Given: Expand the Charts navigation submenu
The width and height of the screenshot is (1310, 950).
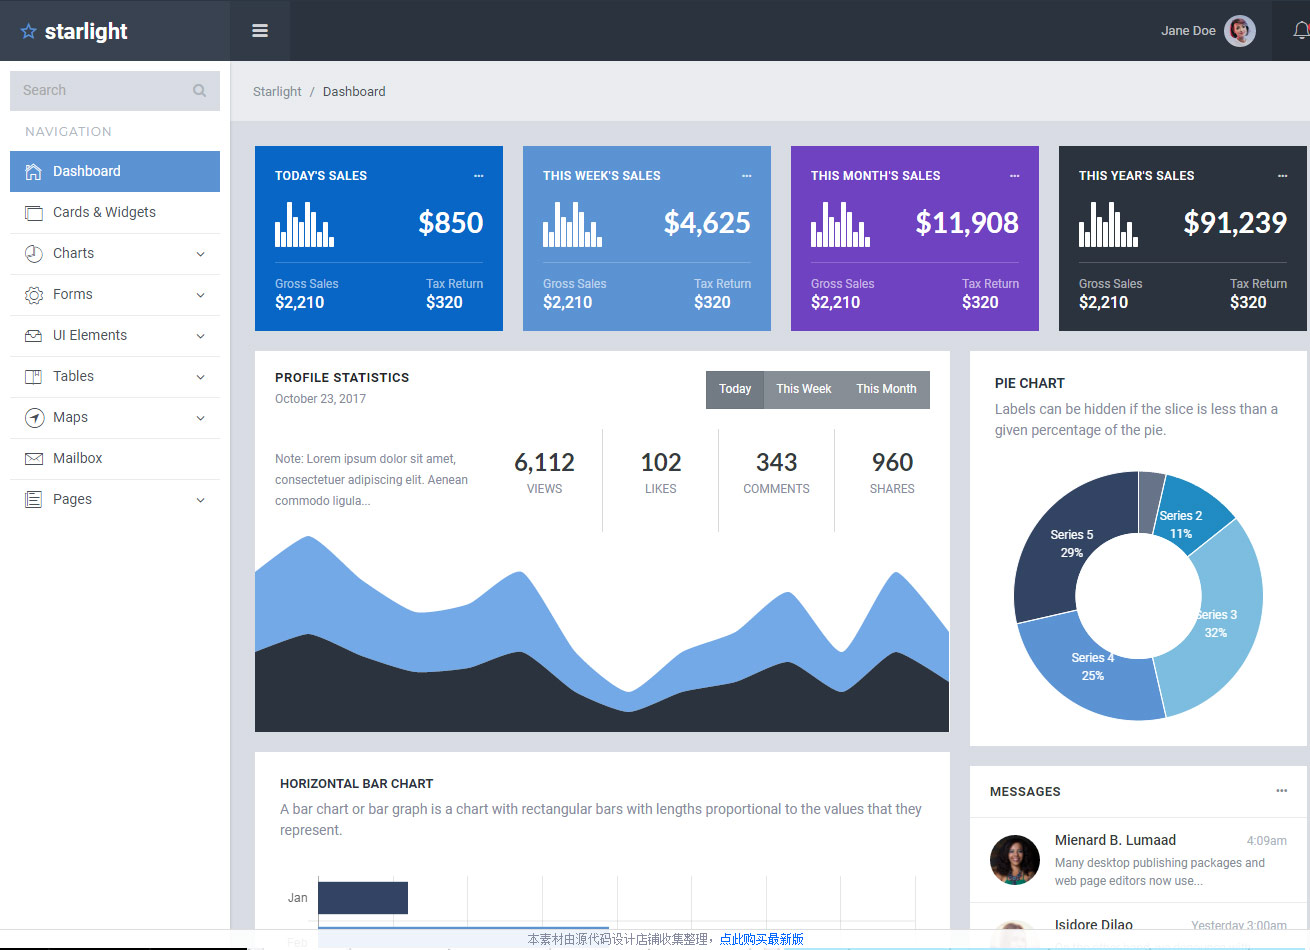Looking at the screenshot, I should tap(200, 254).
